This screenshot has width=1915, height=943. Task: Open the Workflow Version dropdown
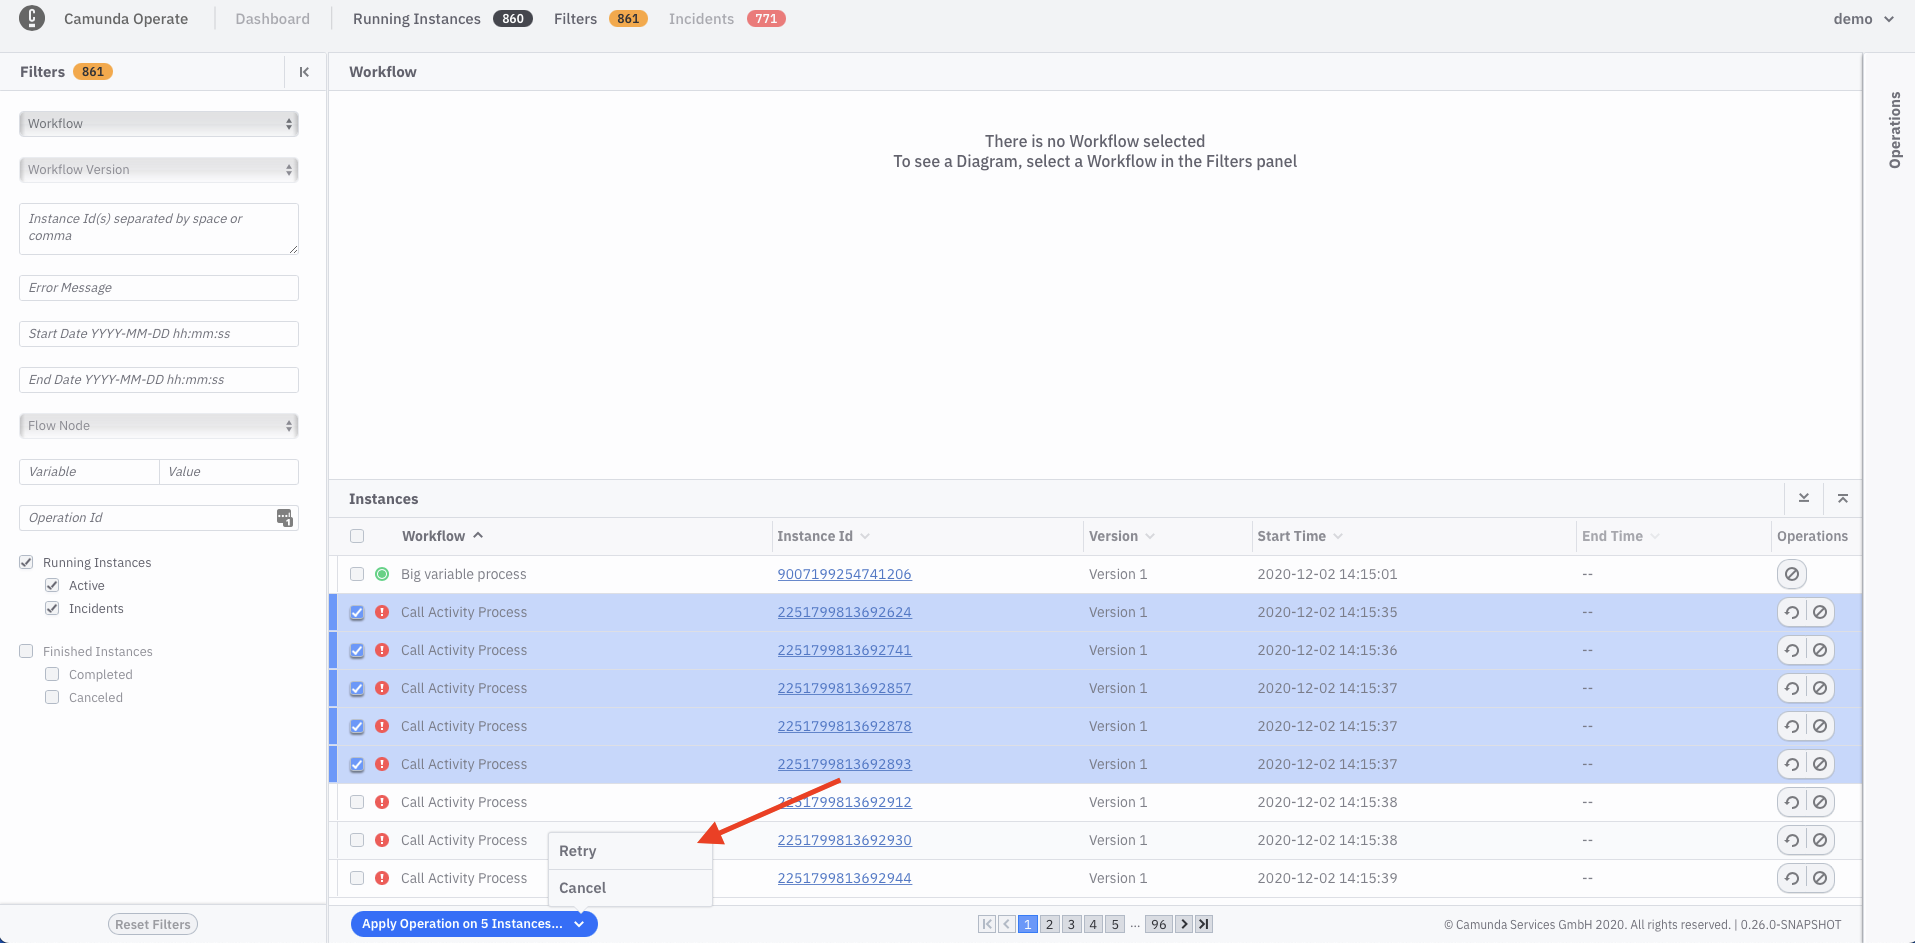pyautogui.click(x=159, y=170)
